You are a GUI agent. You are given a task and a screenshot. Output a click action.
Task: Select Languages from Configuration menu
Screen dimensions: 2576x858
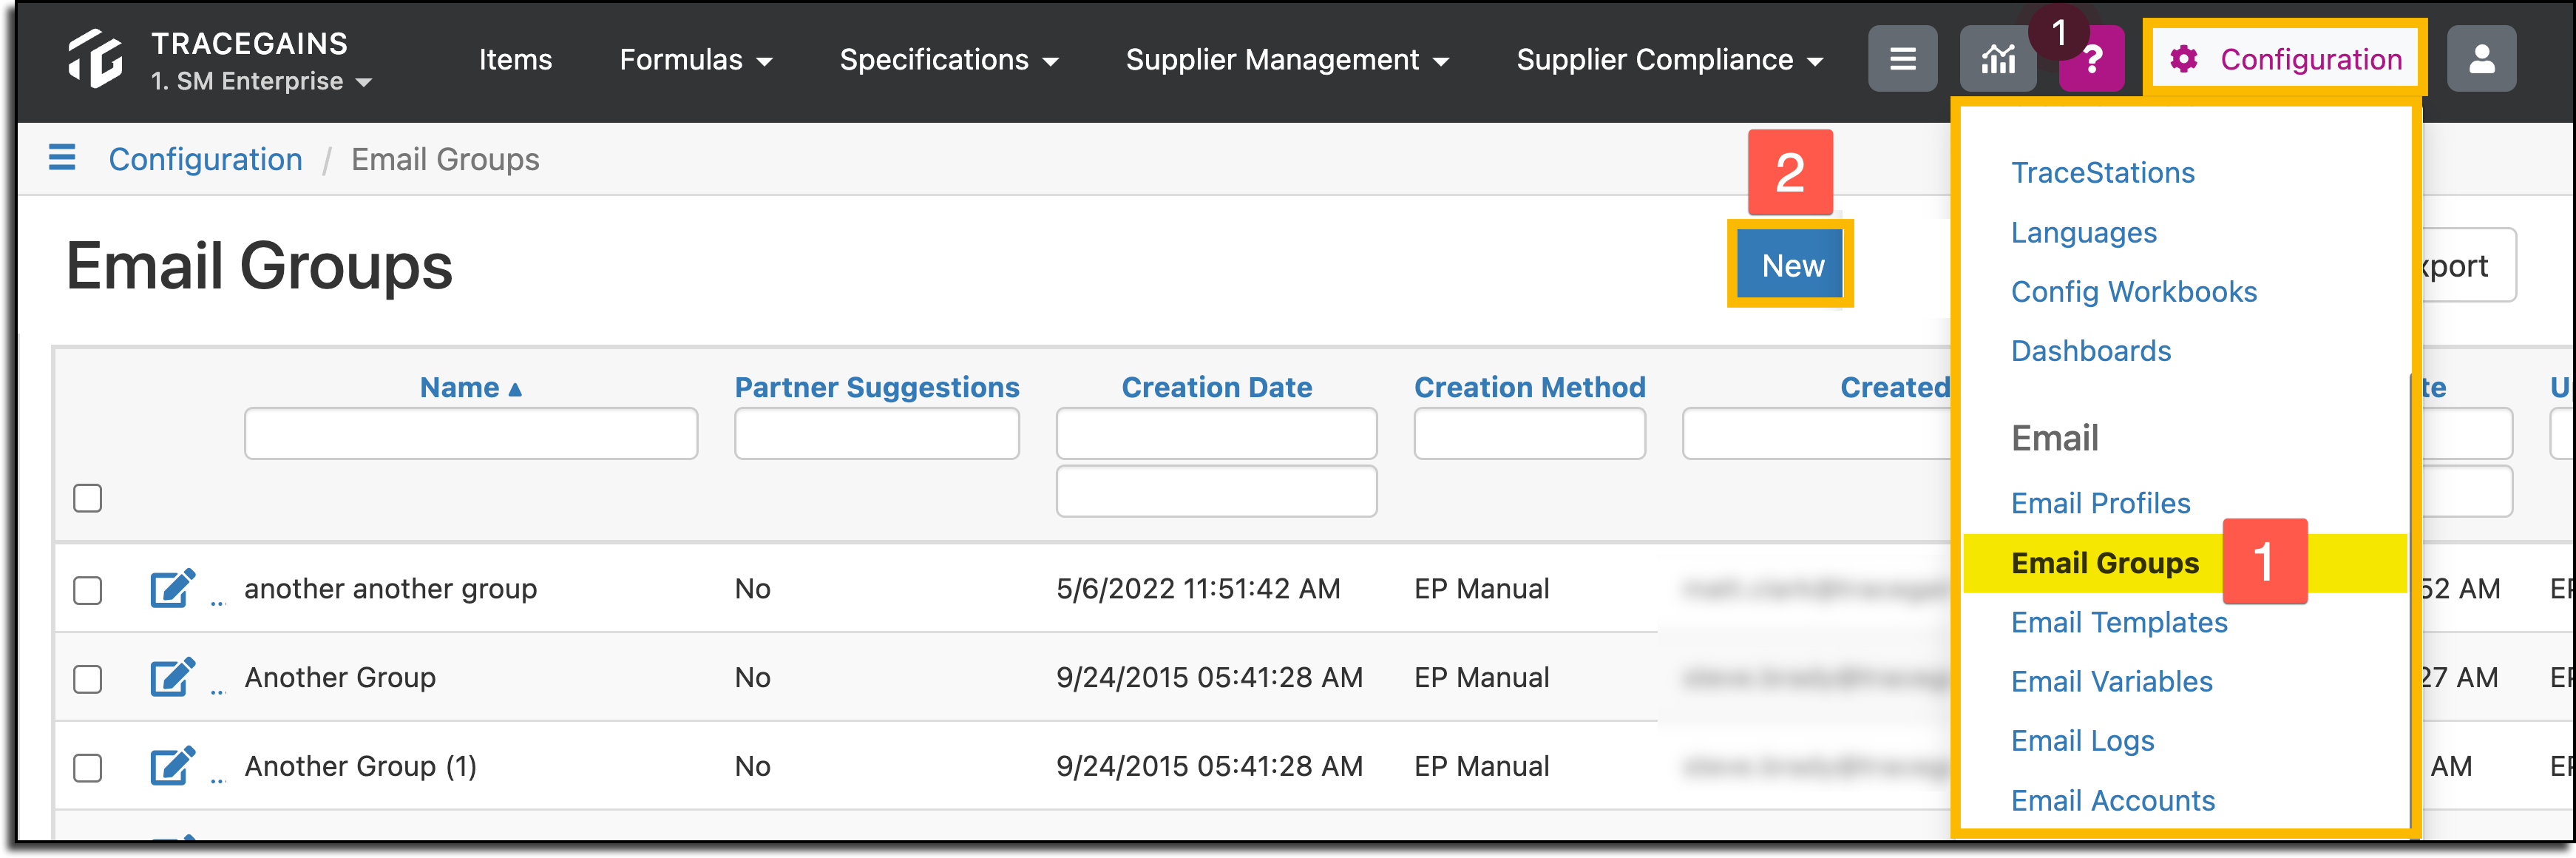click(2083, 232)
